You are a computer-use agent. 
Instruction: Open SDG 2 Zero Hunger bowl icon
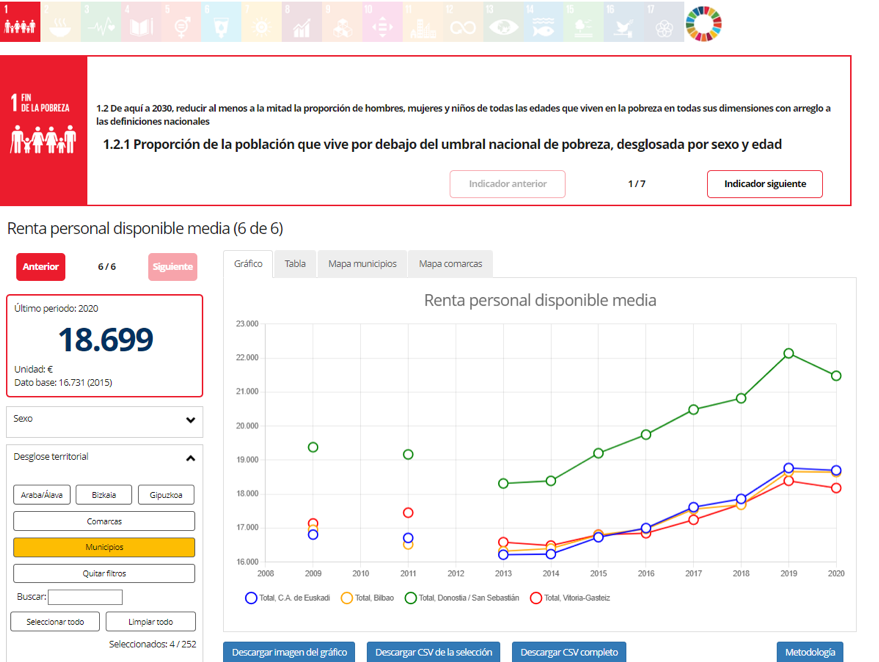pyautogui.click(x=60, y=21)
